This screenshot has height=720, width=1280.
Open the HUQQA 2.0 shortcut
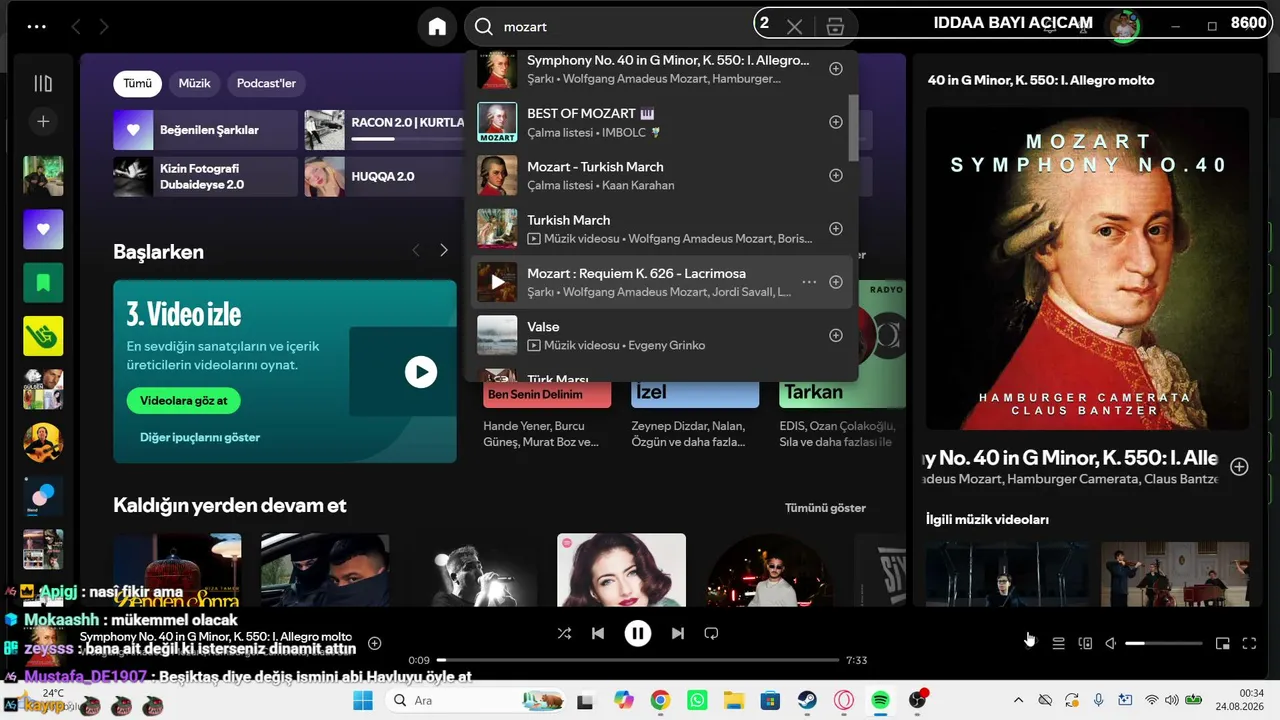pos(385,177)
